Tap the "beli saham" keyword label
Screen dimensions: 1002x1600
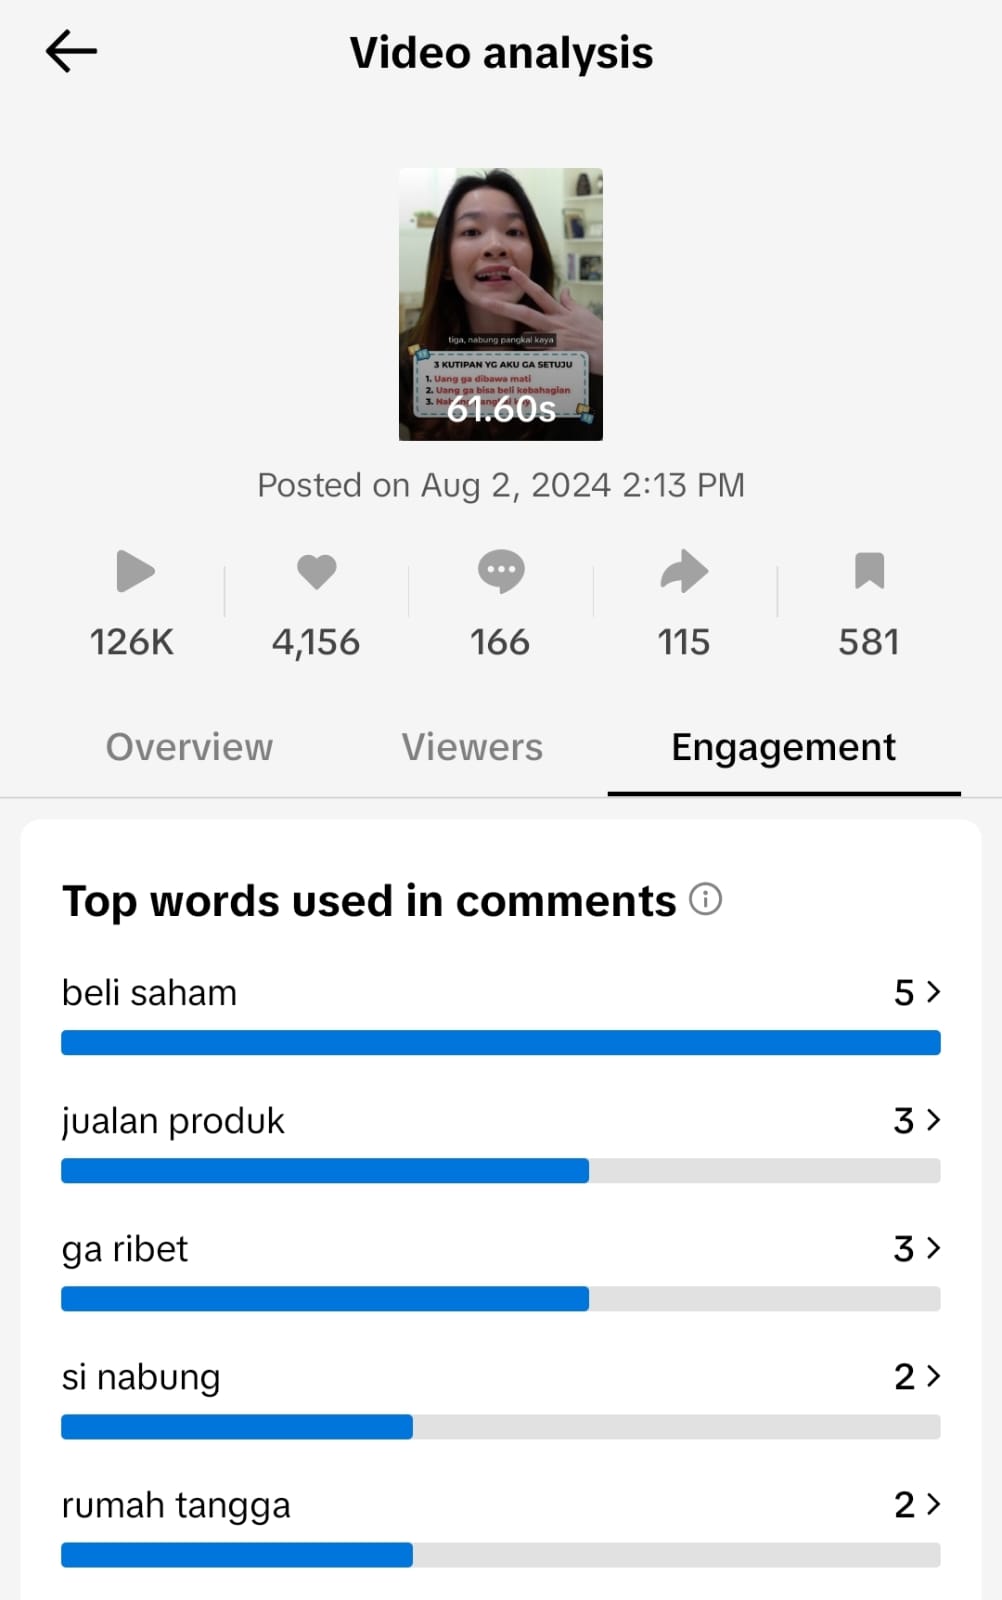[150, 993]
